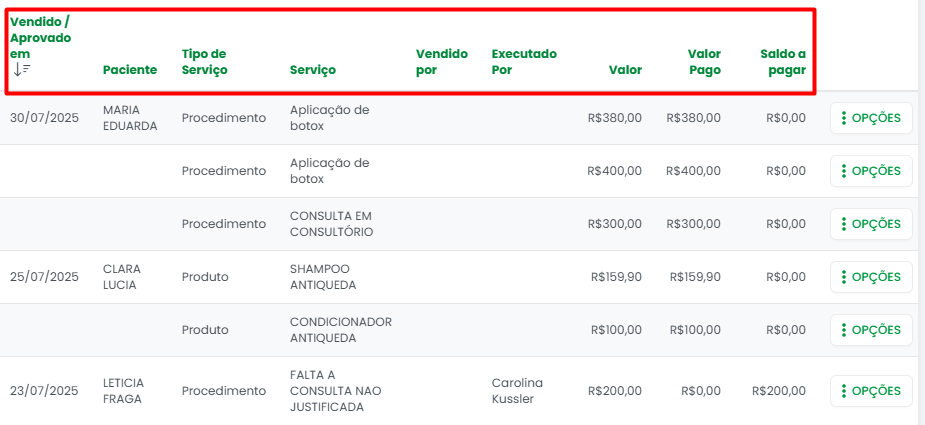Click the Vendido por column header

click(441, 62)
